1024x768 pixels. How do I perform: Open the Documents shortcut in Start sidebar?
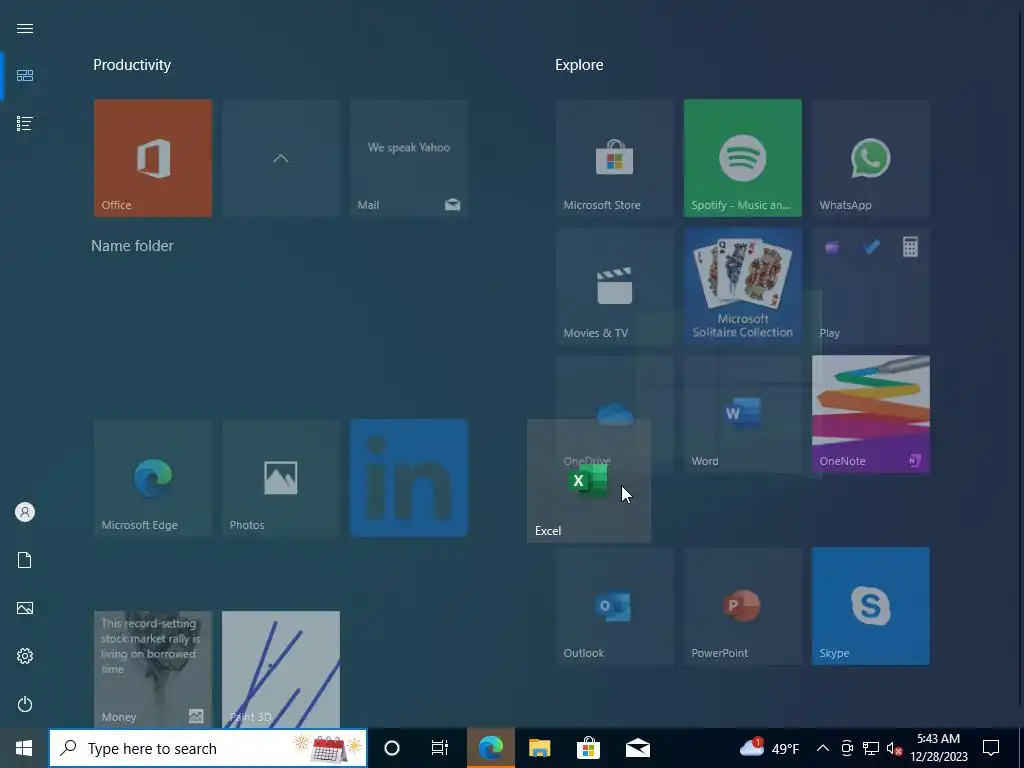(25, 560)
